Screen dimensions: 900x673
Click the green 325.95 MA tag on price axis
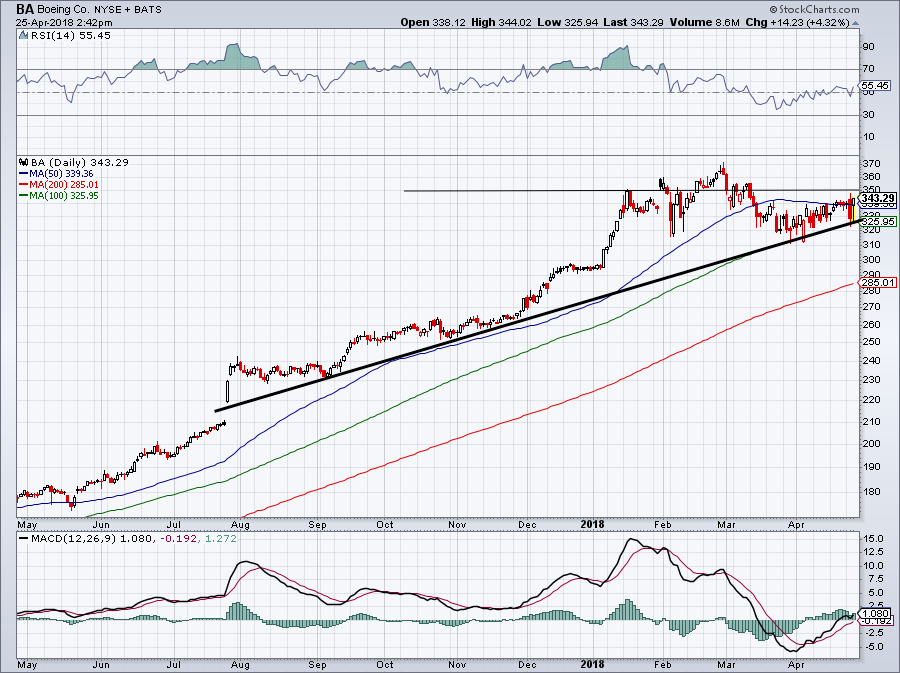pos(879,221)
